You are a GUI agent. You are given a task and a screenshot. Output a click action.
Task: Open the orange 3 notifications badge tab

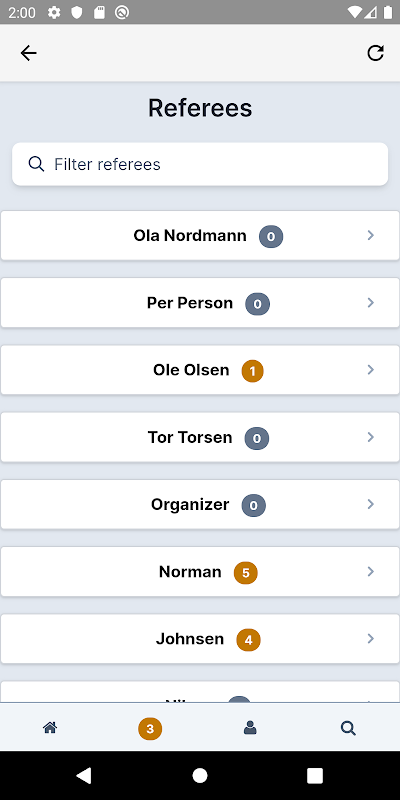(150, 729)
